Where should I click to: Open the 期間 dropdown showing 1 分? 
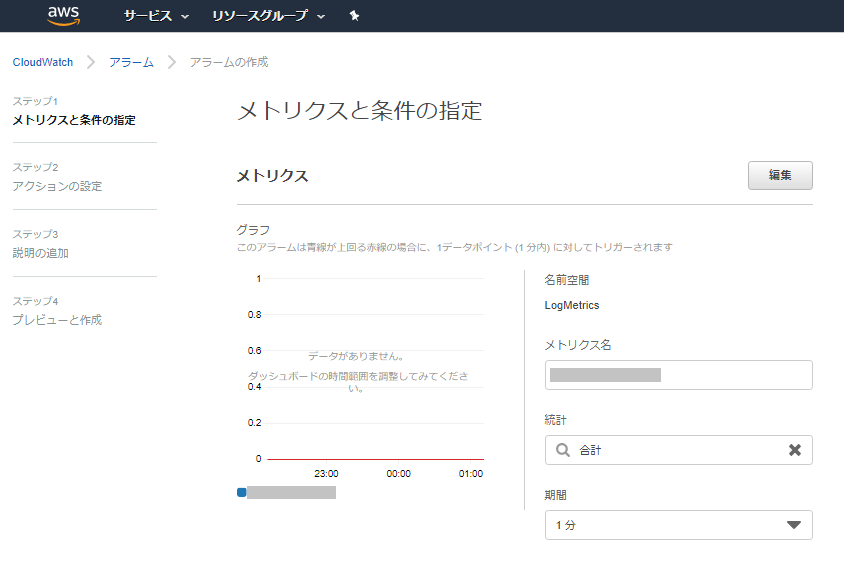(678, 525)
